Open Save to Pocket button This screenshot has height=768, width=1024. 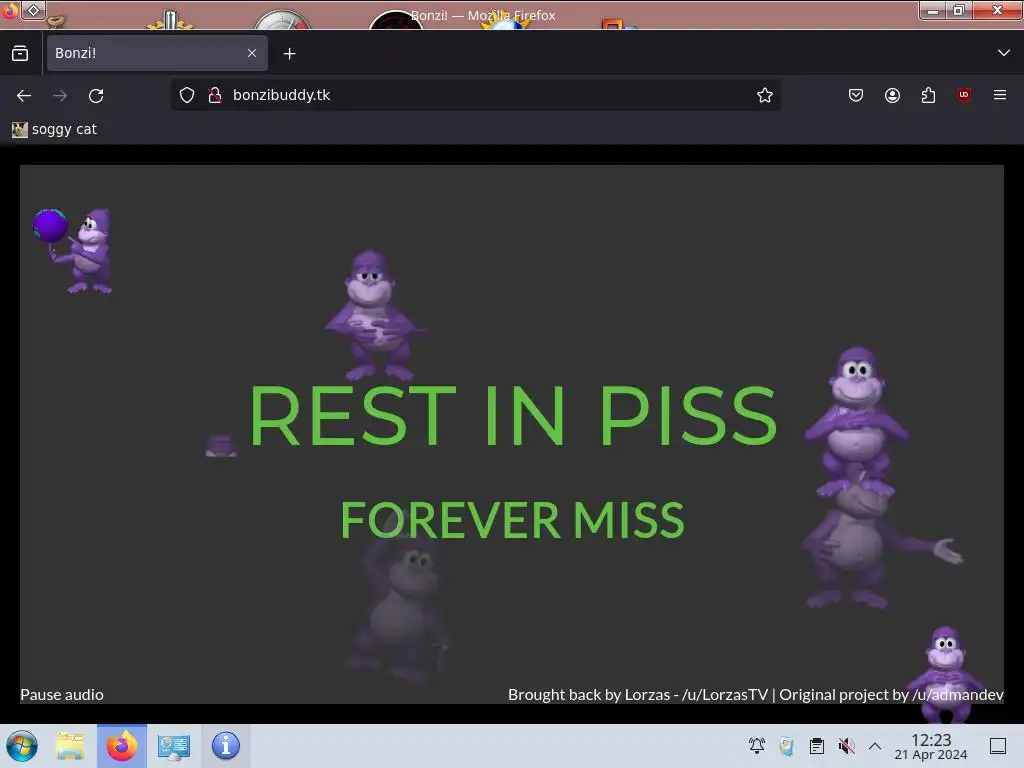click(x=856, y=95)
